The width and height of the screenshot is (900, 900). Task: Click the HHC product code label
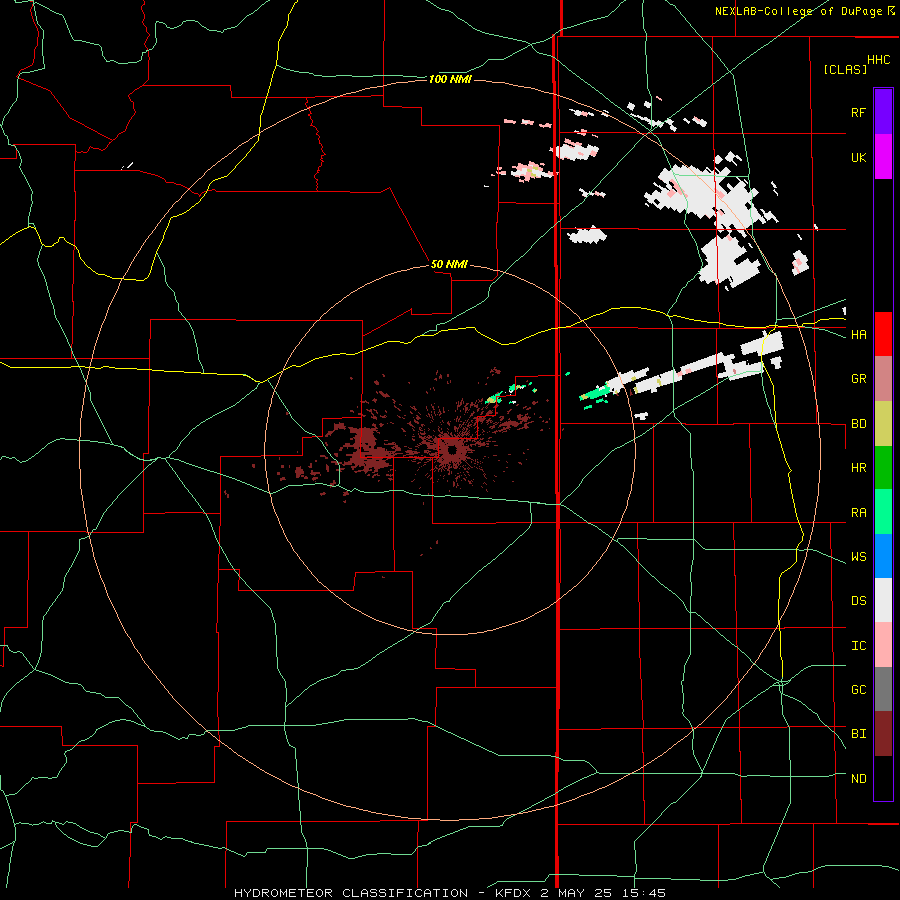tap(878, 60)
